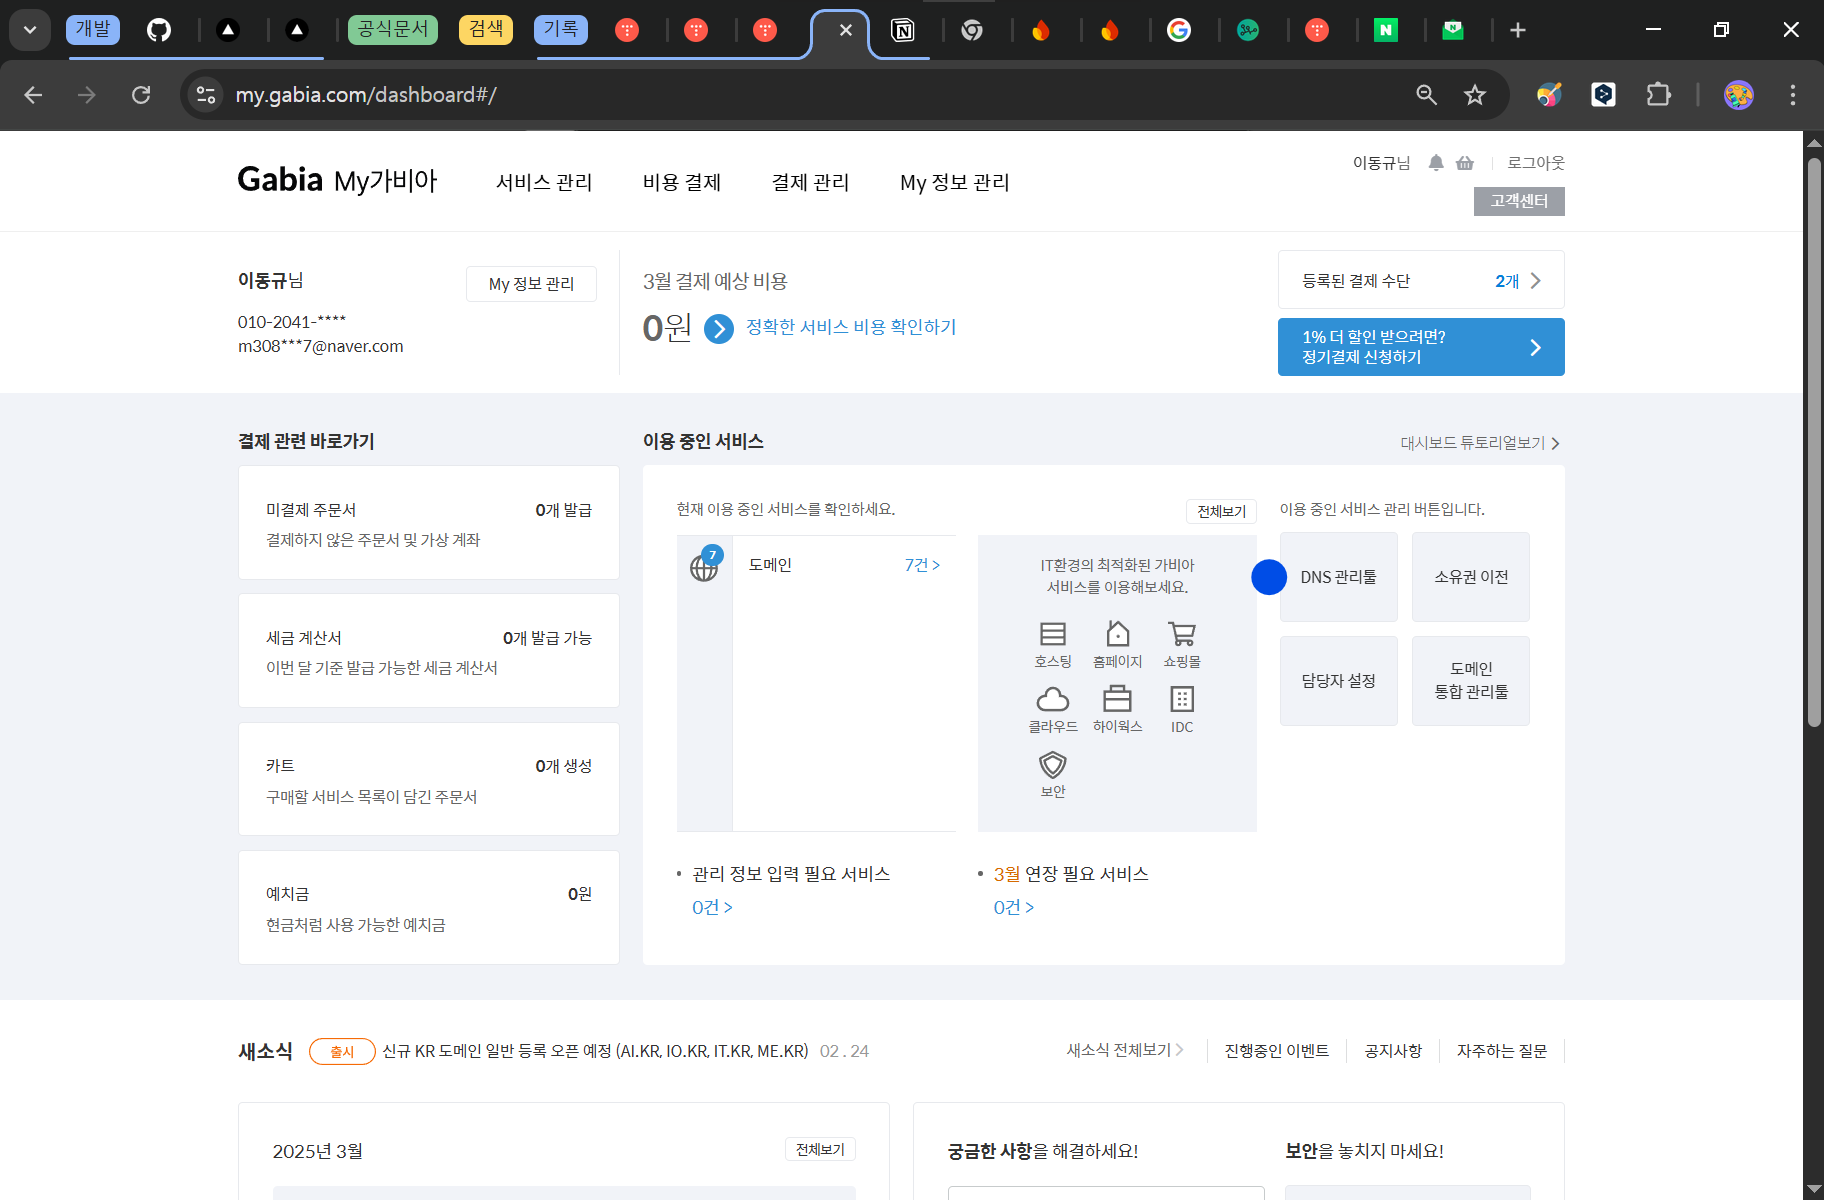Viewport: 1824px width, 1200px height.
Task: Bookmark this page with the star icon
Action: coord(1475,95)
